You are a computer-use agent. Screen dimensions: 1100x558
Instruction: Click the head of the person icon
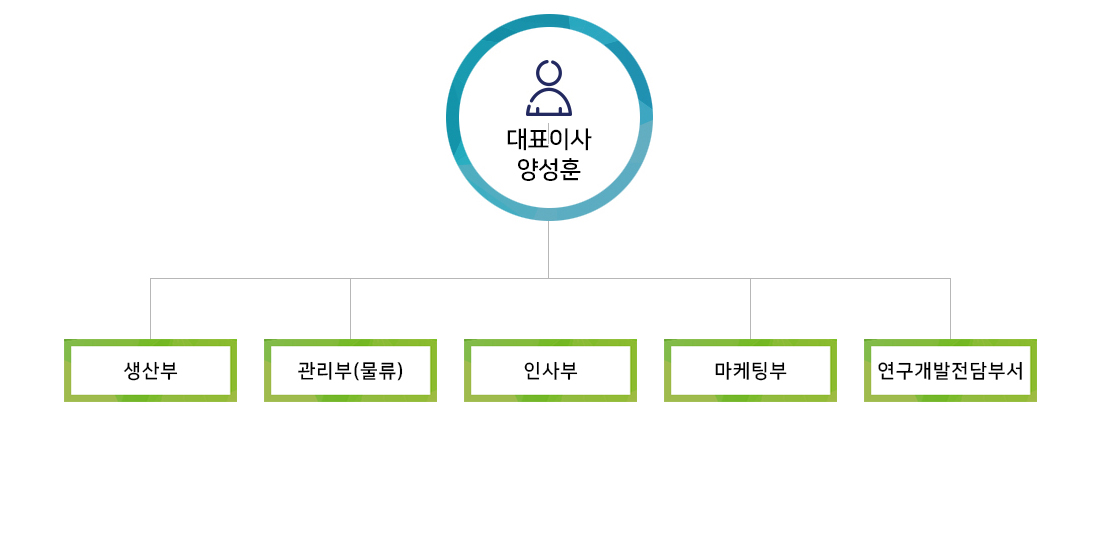pyautogui.click(x=549, y=72)
